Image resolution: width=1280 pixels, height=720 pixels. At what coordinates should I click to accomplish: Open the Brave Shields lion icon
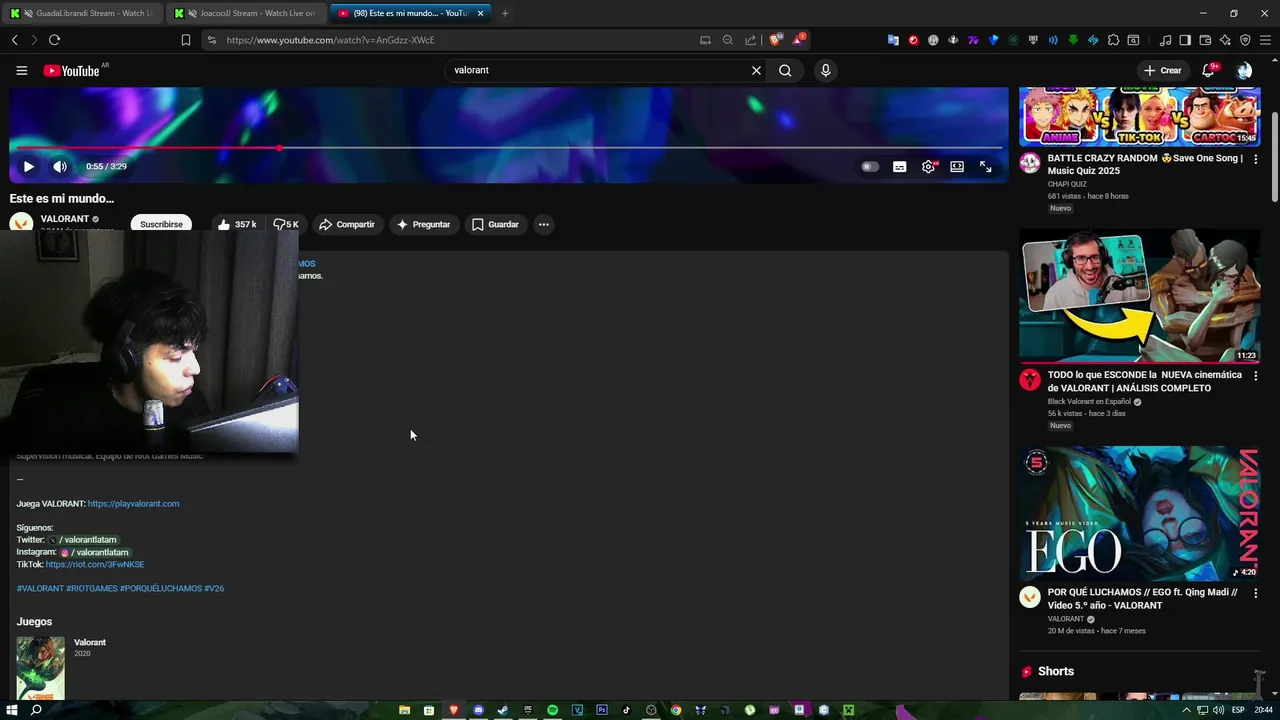(775, 40)
